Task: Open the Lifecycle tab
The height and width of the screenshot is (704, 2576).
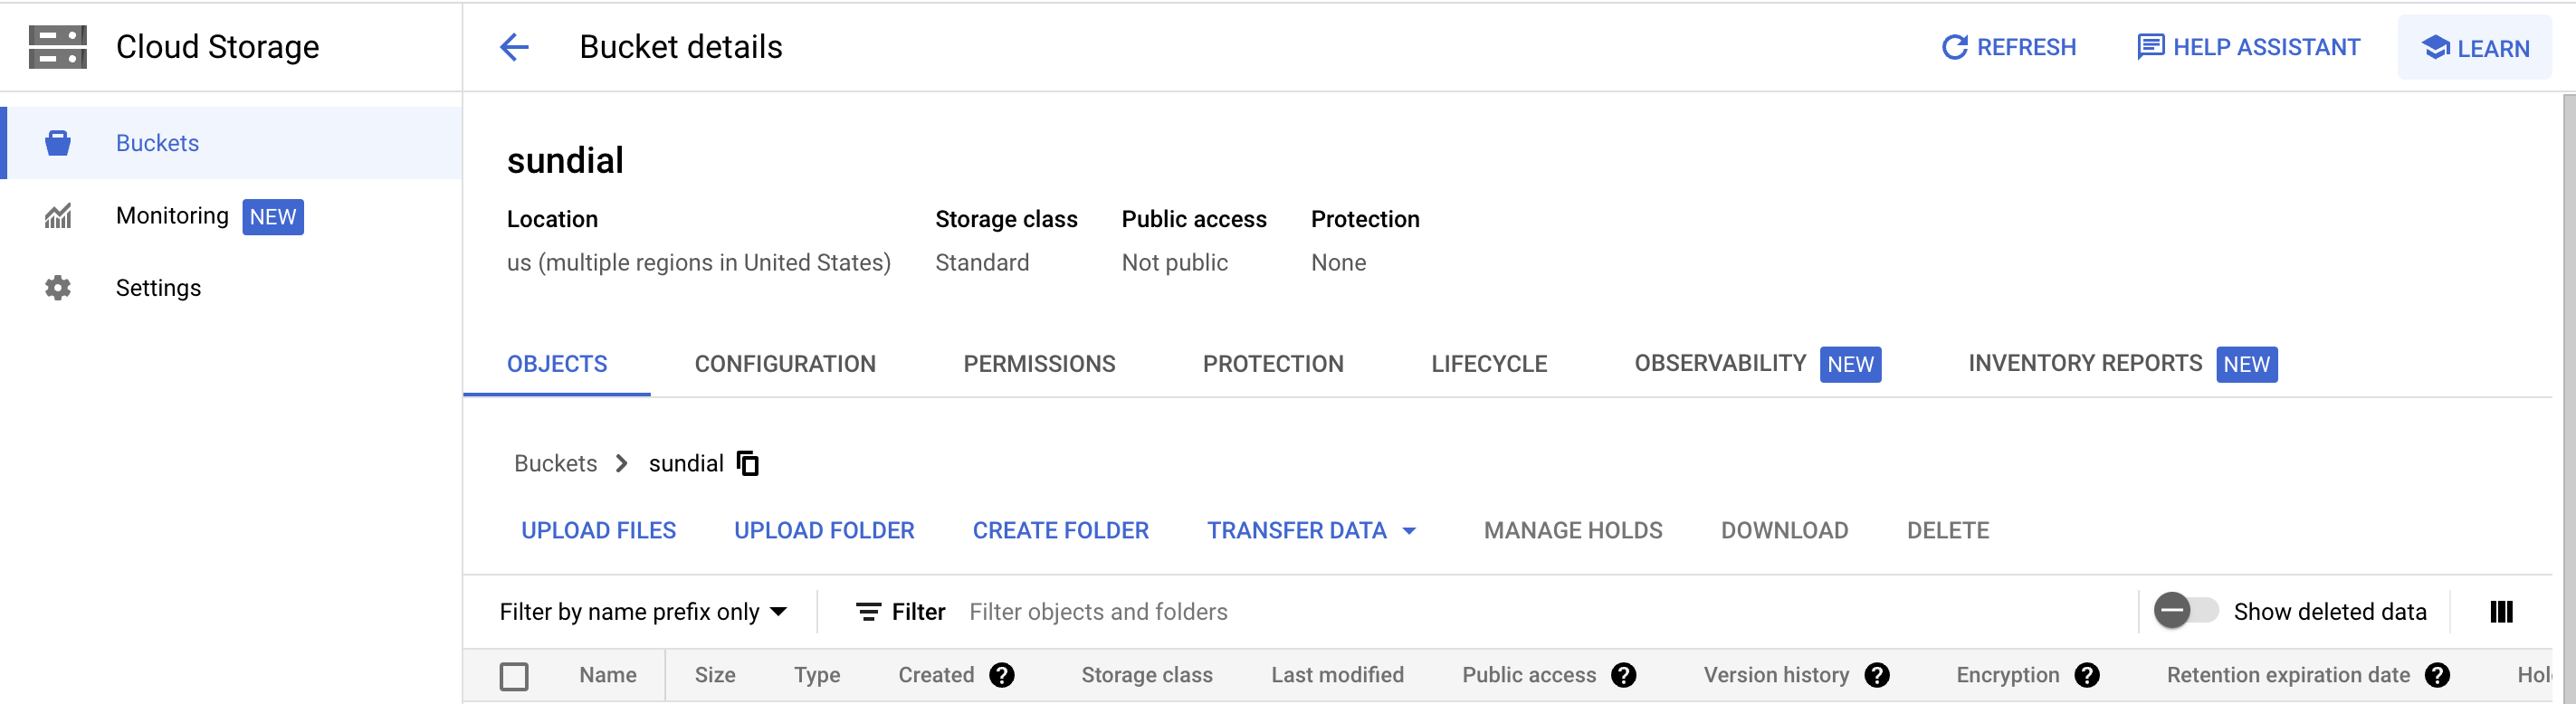Action: click(x=1489, y=364)
